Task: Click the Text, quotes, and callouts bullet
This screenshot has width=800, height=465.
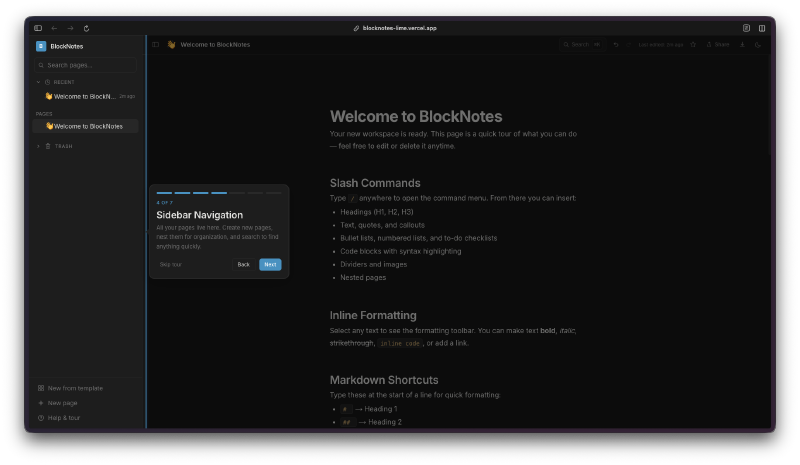Action: [382, 225]
